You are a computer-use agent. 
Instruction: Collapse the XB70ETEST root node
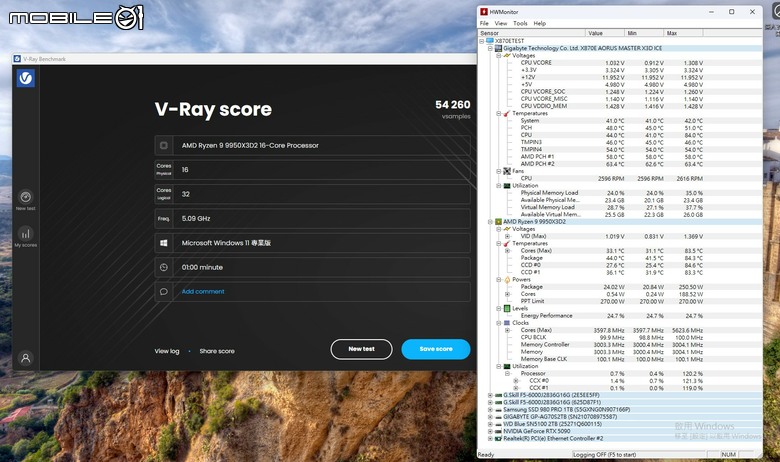(x=482, y=41)
